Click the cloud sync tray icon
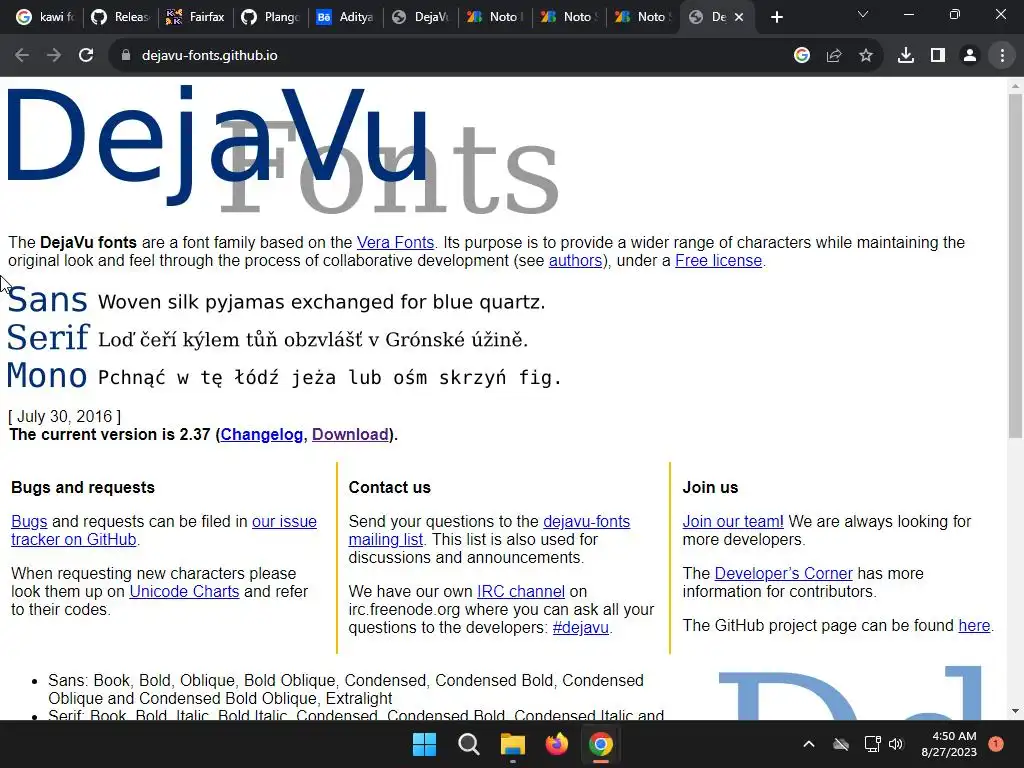The width and height of the screenshot is (1024, 768). click(841, 744)
